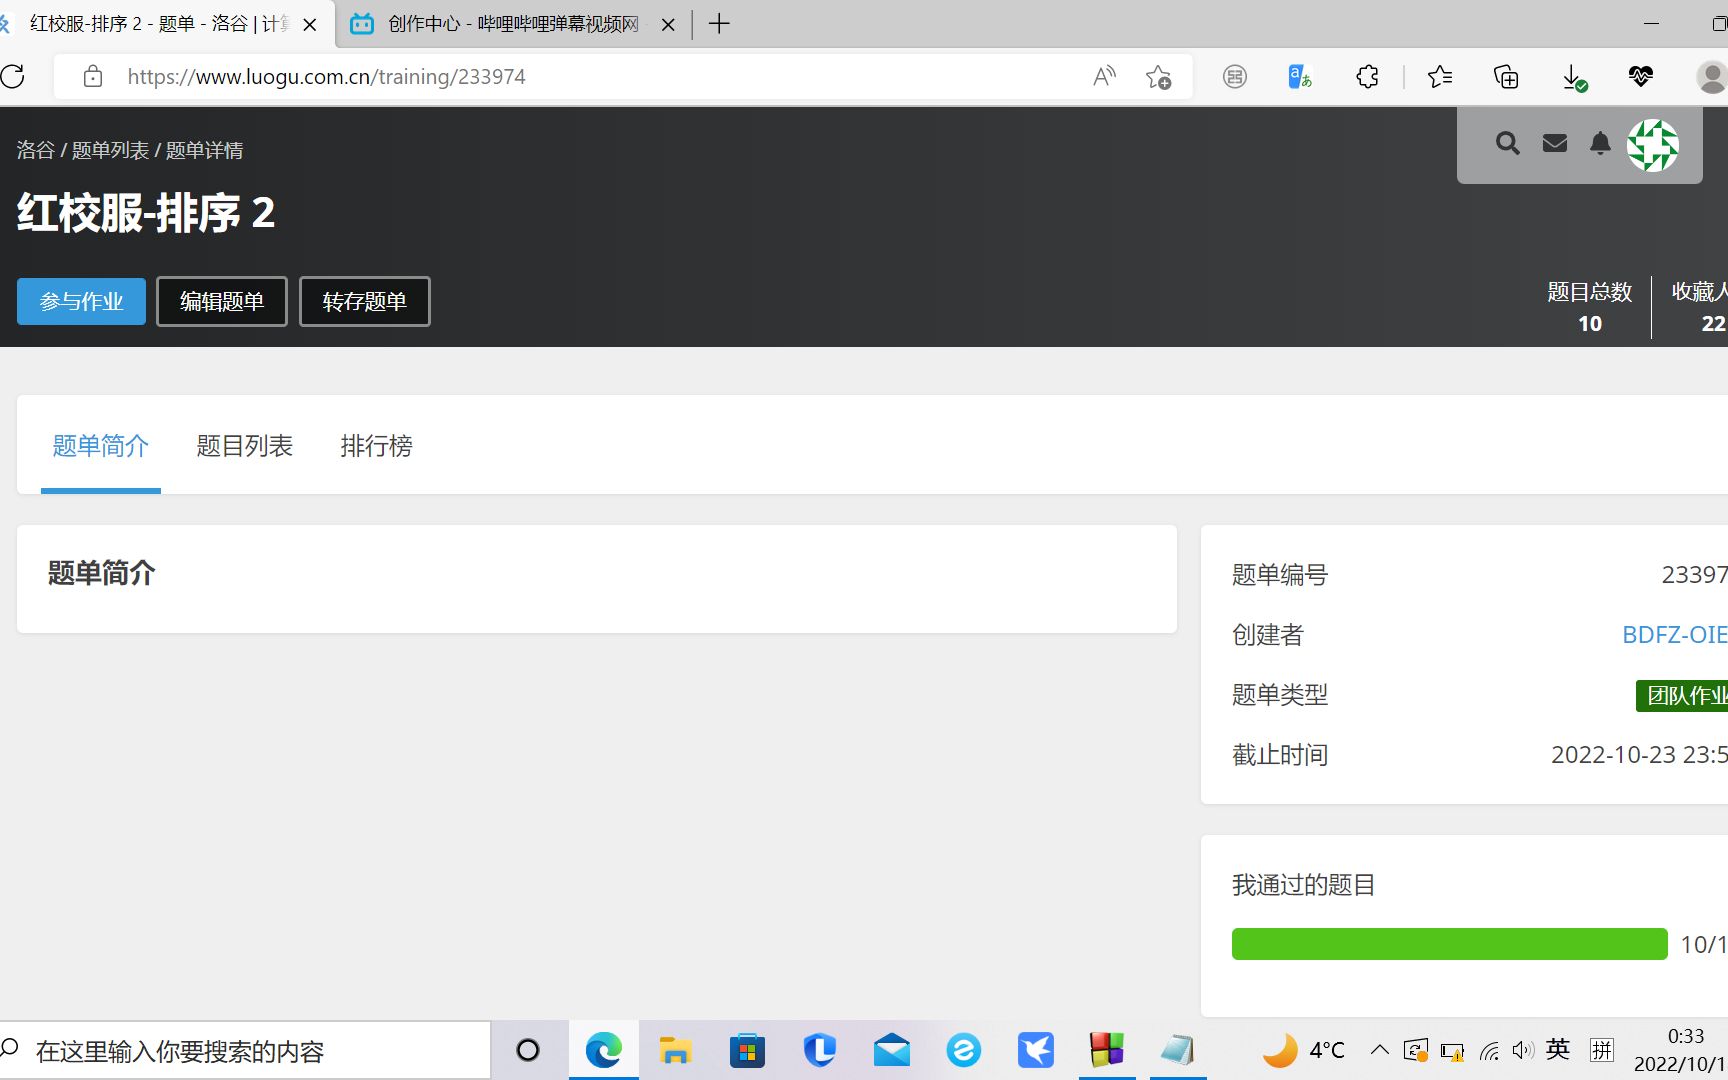Viewport: 1728px width, 1080px height.
Task: Close the 红校服-排序 2 tab
Action: [x=310, y=25]
